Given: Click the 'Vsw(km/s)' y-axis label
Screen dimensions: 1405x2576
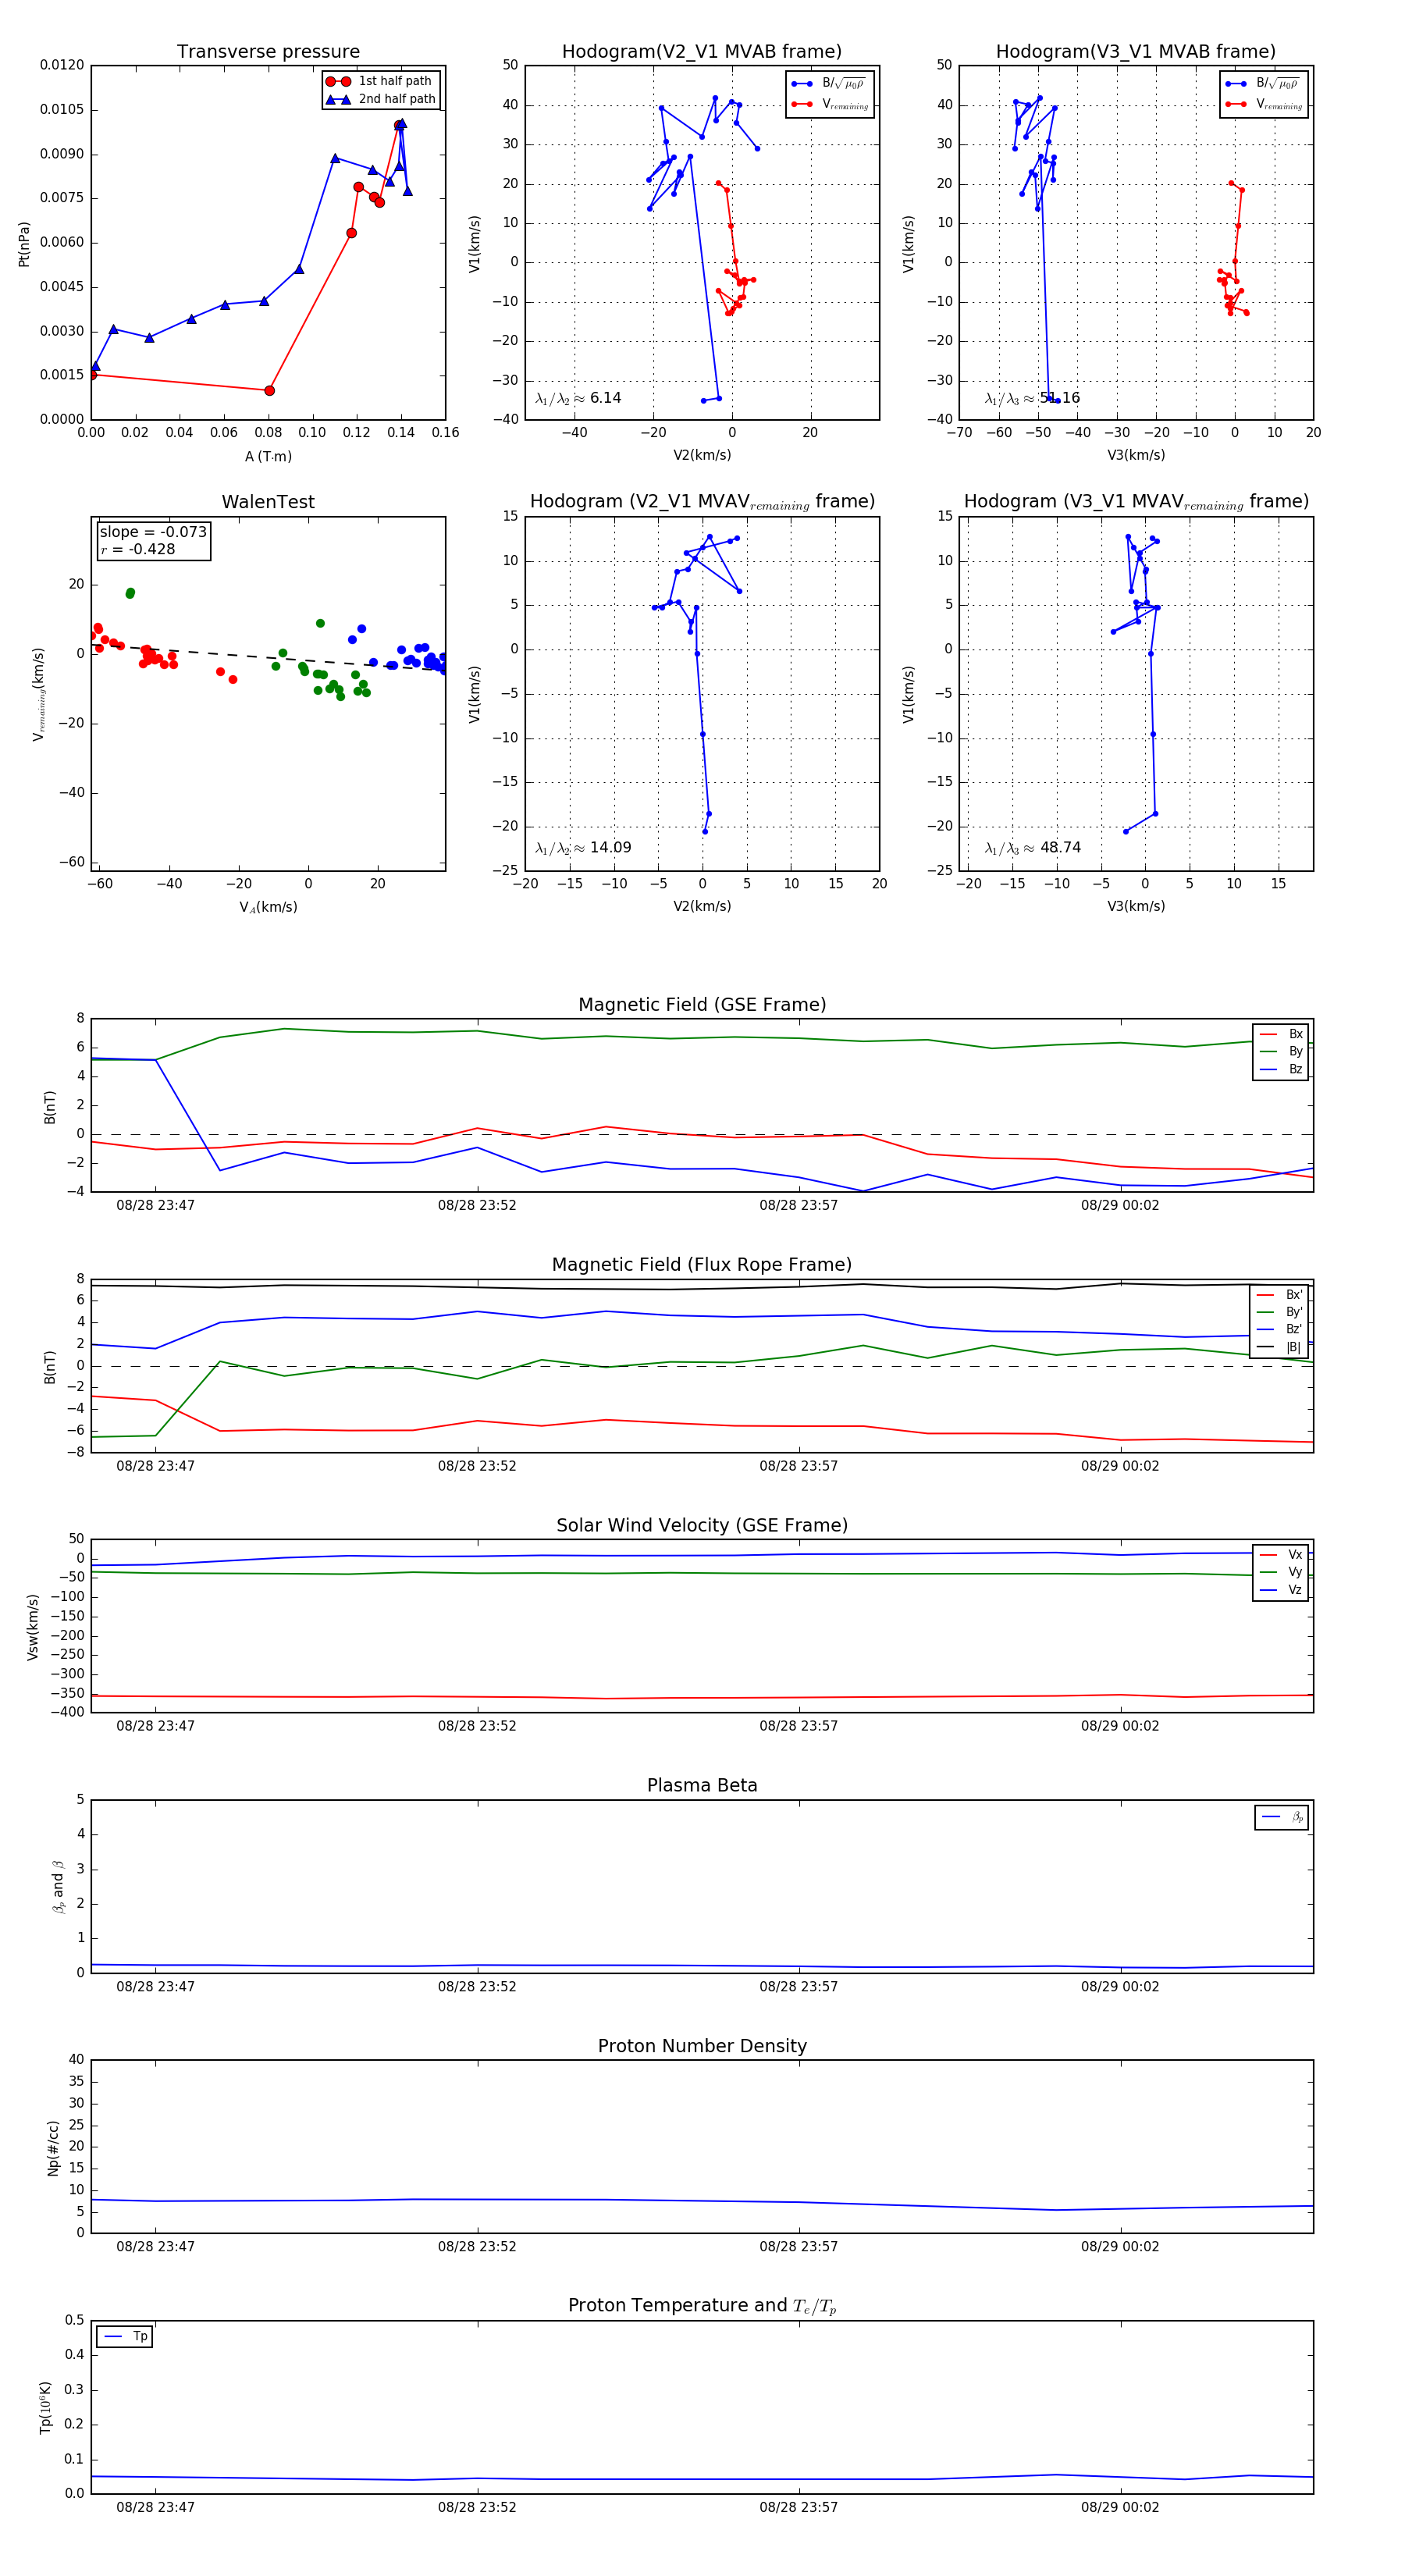Looking at the screenshot, I should [x=33, y=1627].
